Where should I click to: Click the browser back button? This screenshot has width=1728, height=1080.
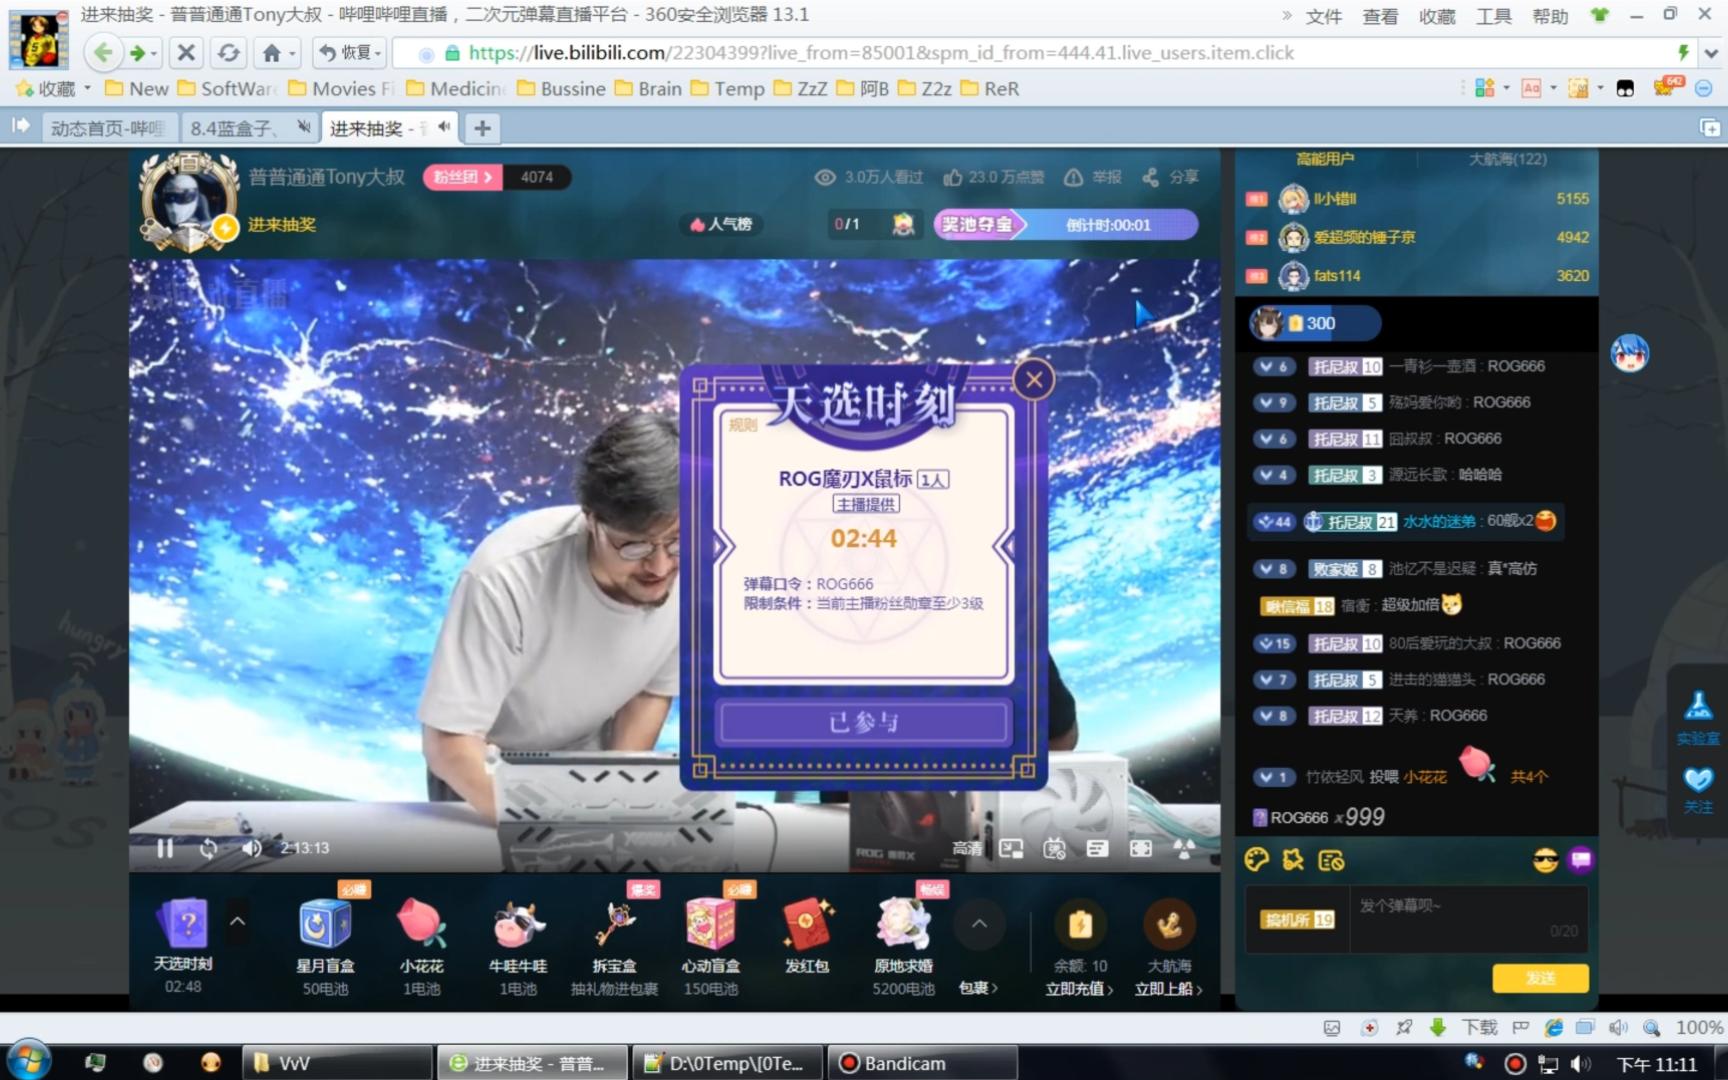pyautogui.click(x=103, y=53)
